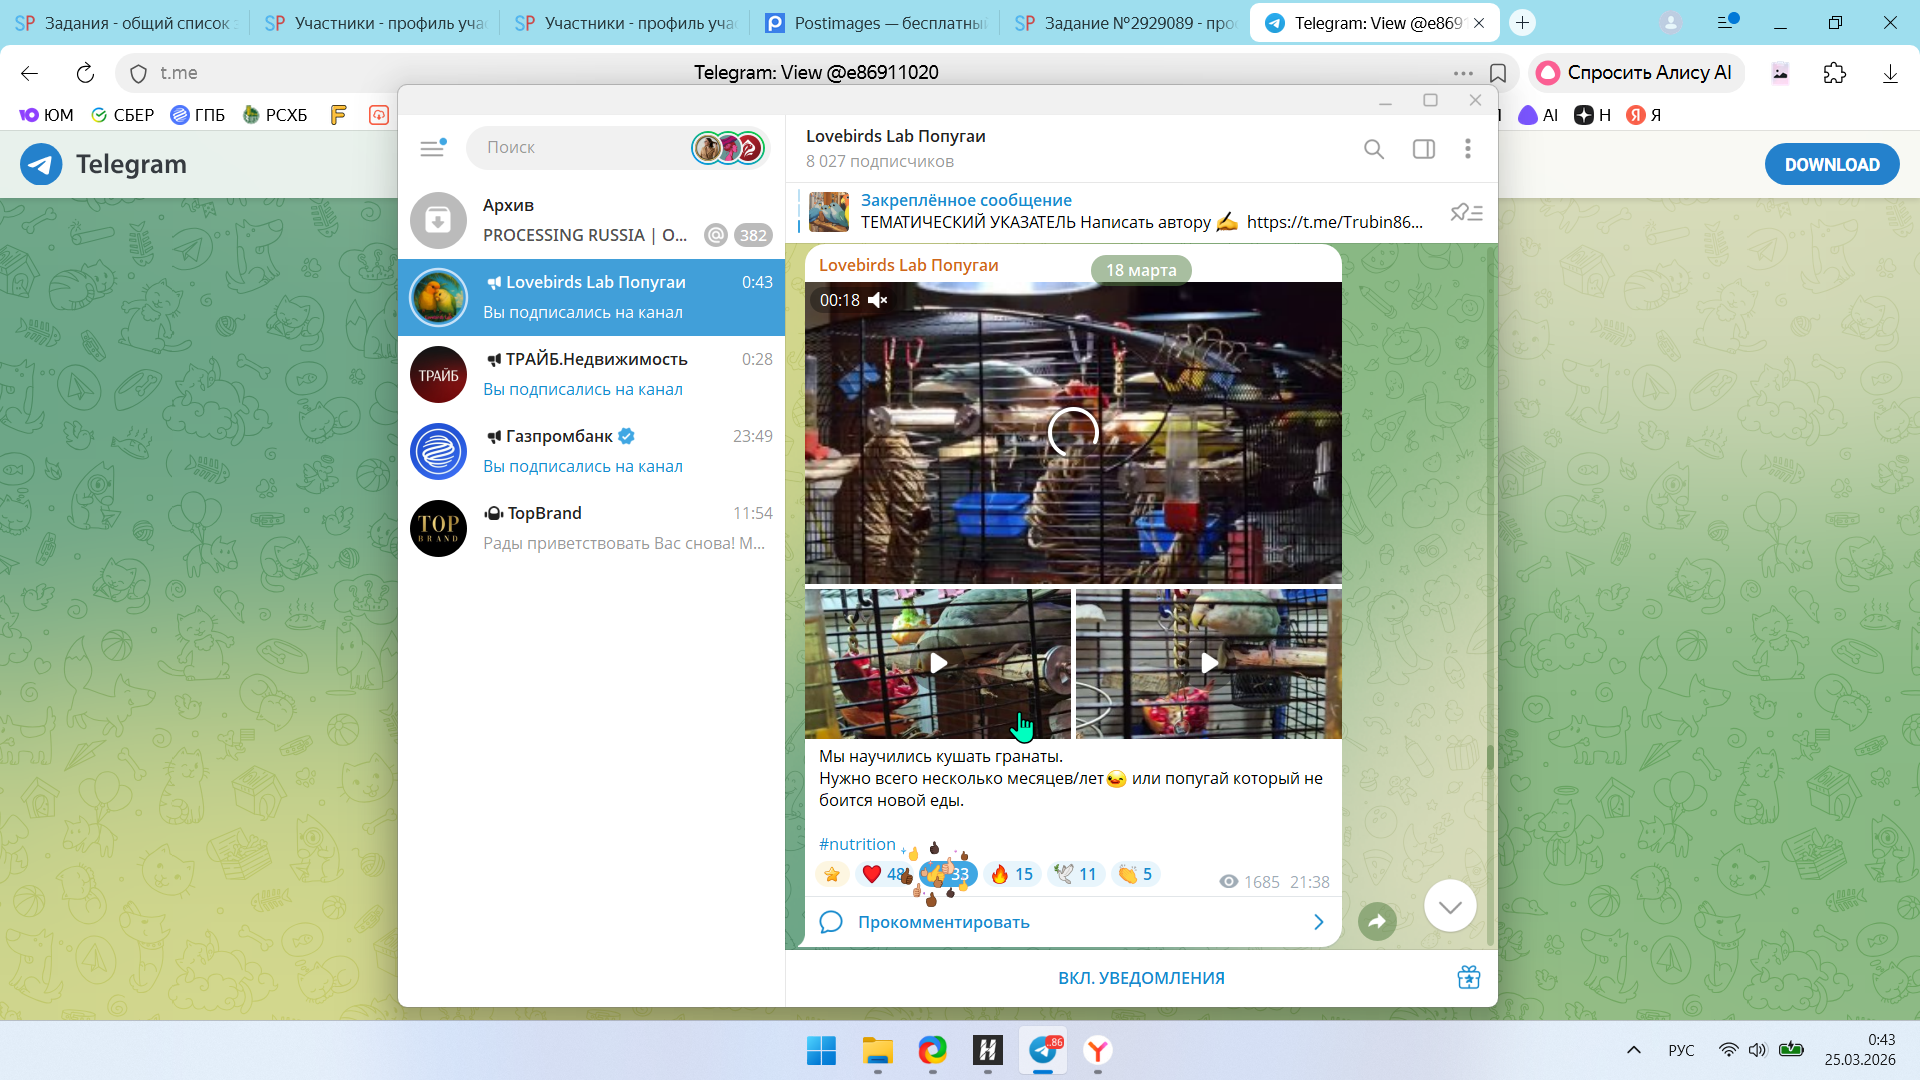Unmute the video sound icon
This screenshot has height=1080, width=1920.
click(x=878, y=300)
